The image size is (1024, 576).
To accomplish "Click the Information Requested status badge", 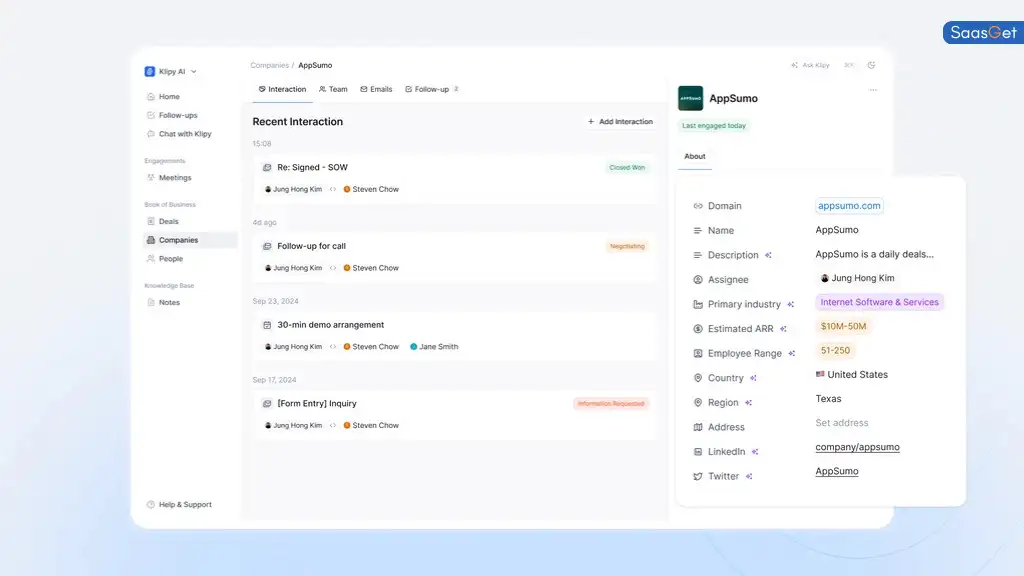I will [611, 404].
